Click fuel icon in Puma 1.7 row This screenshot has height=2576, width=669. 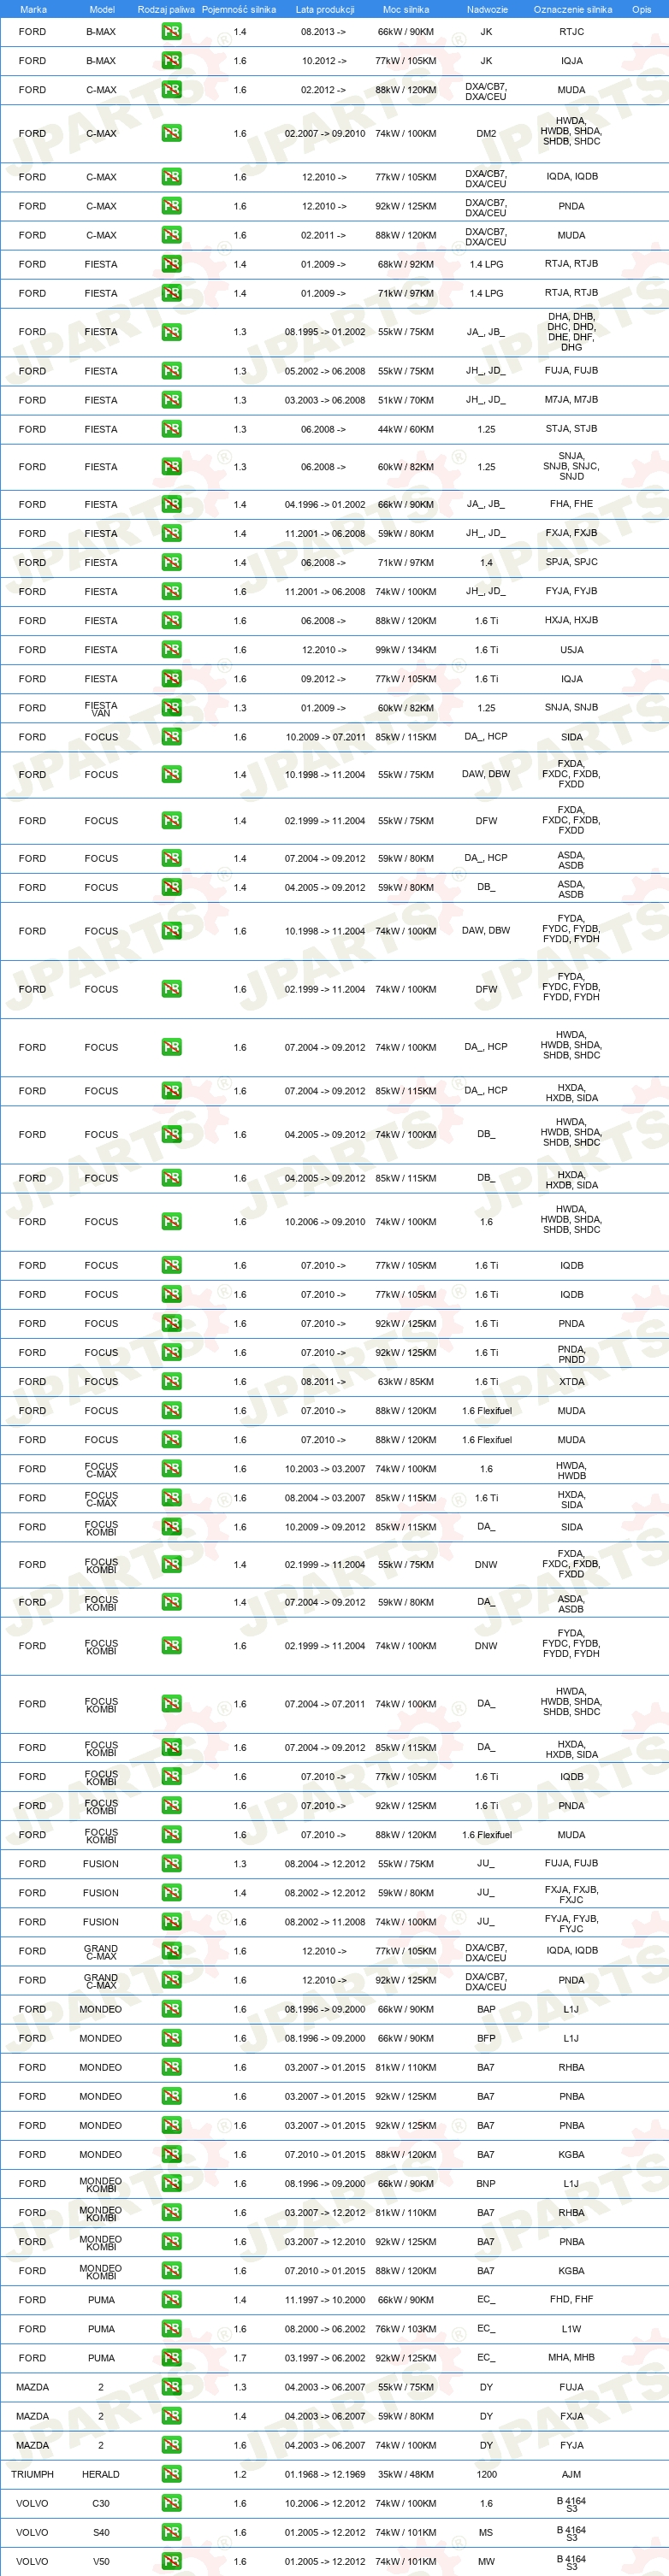(171, 2358)
